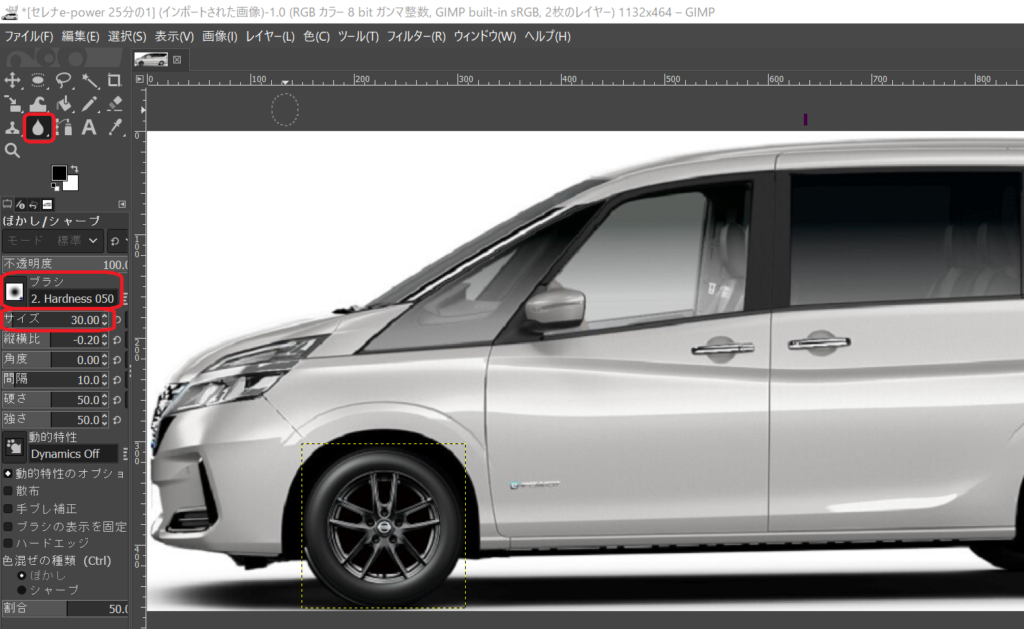1024x629 pixels.
Task: Select the Blur/Sharpen droplet tool
Action: (x=38, y=127)
